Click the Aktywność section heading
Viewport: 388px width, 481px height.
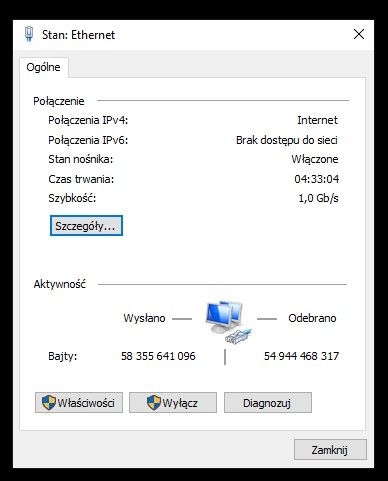pos(60,284)
